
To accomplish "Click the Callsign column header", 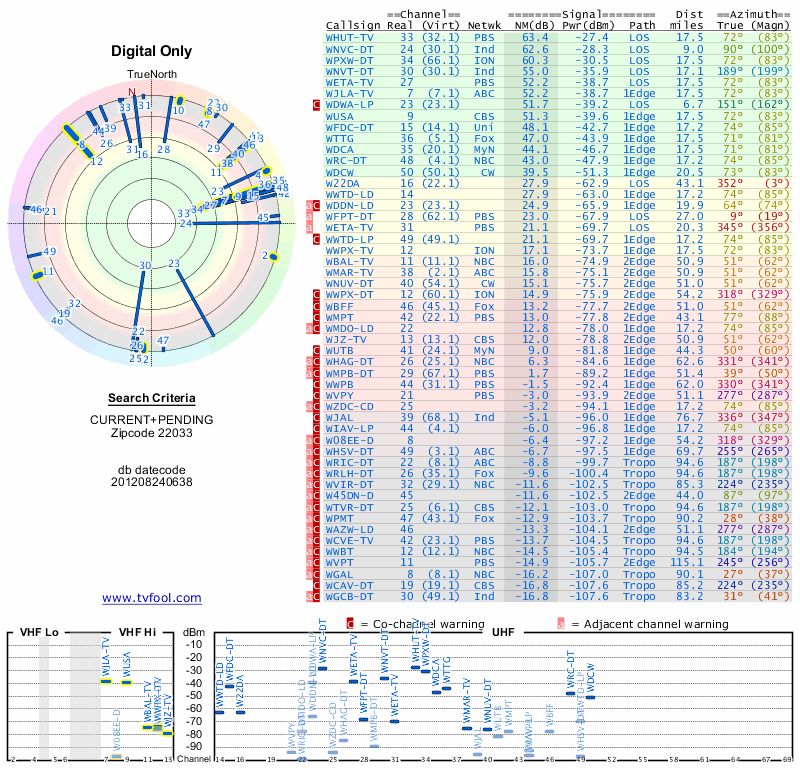I will 353,26.
